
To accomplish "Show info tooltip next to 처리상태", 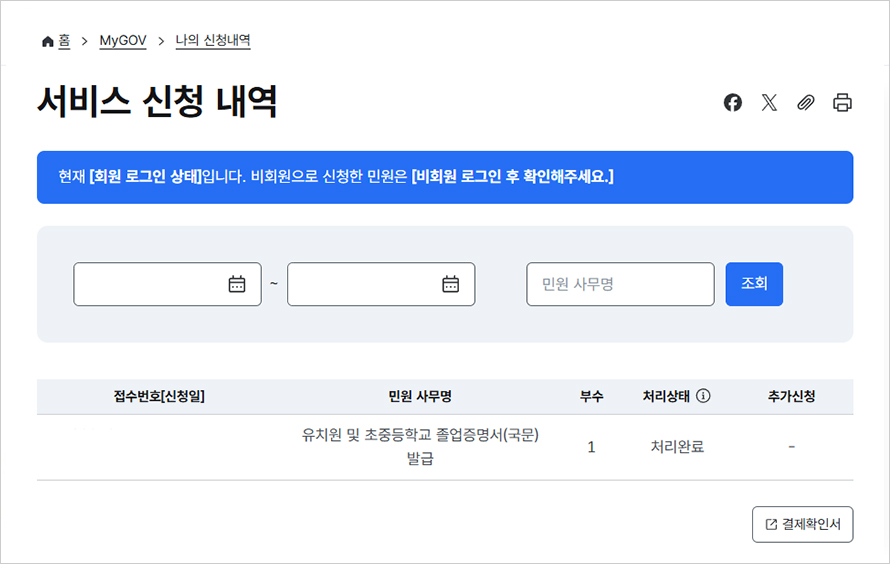I will click(x=703, y=396).
